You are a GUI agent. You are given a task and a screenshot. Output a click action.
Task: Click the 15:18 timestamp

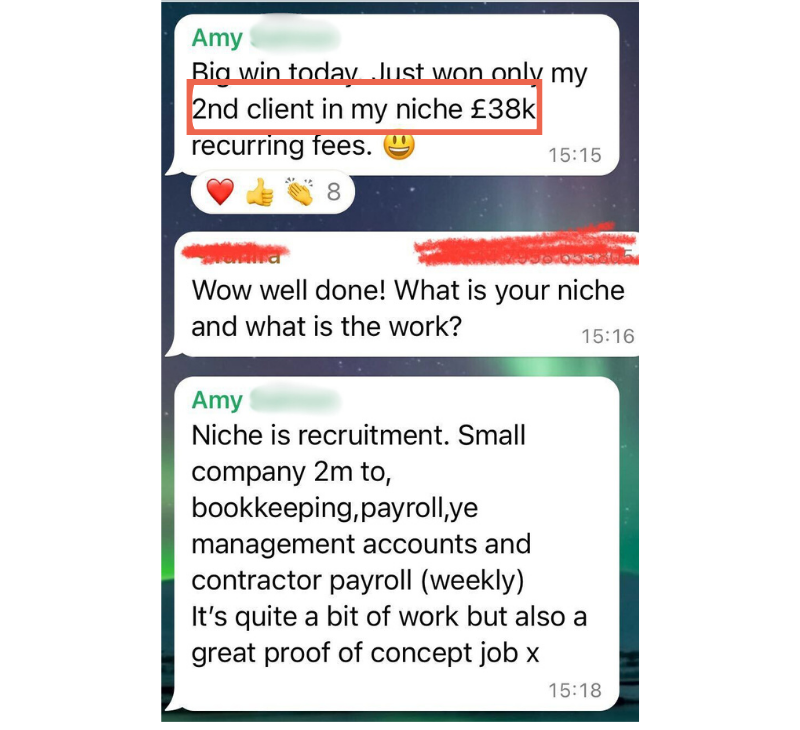click(x=575, y=691)
